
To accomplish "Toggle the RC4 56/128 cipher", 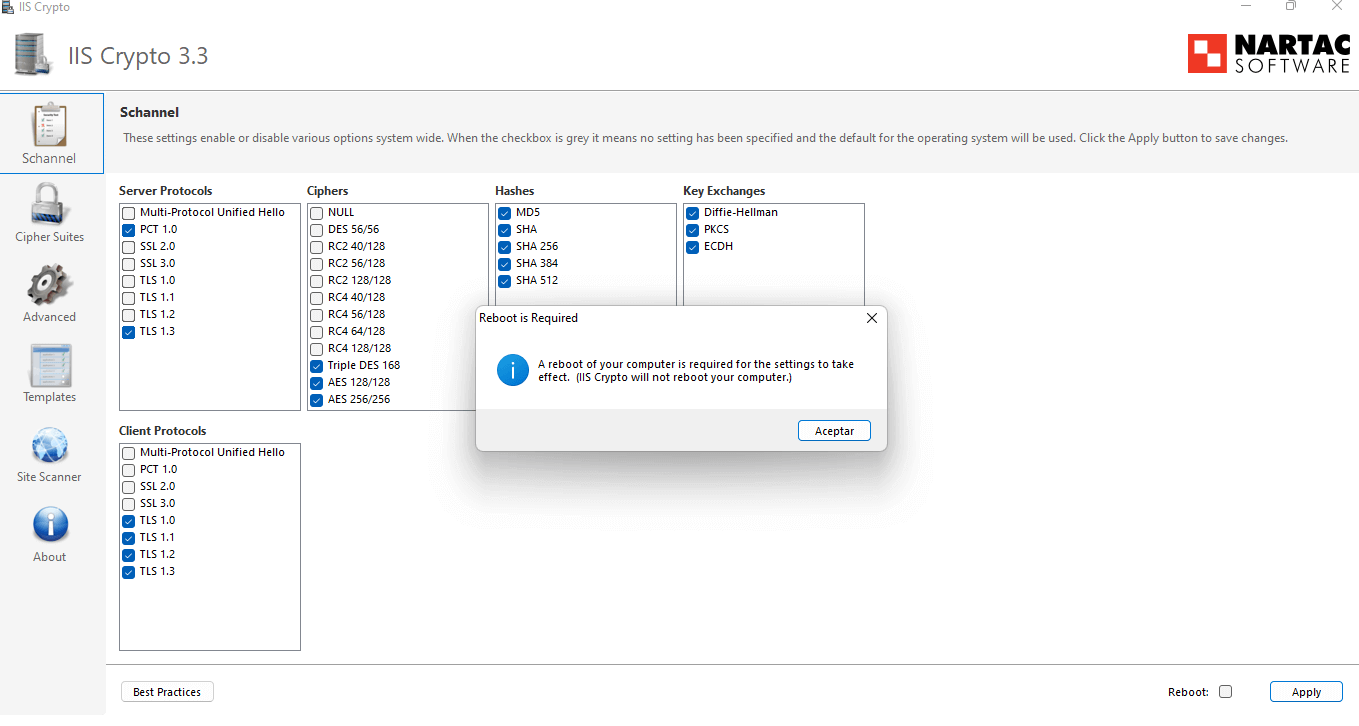I will 316,315.
